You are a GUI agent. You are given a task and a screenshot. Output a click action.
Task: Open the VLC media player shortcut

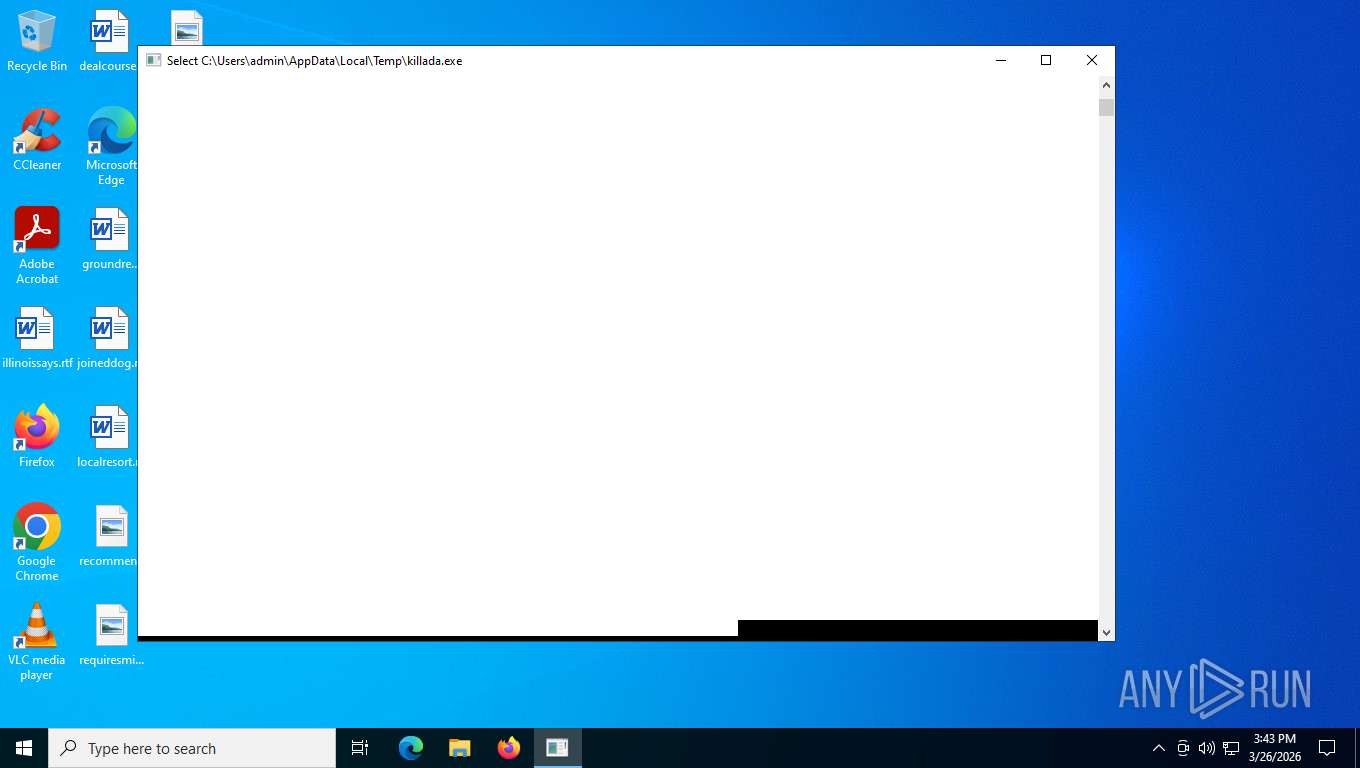tap(37, 641)
